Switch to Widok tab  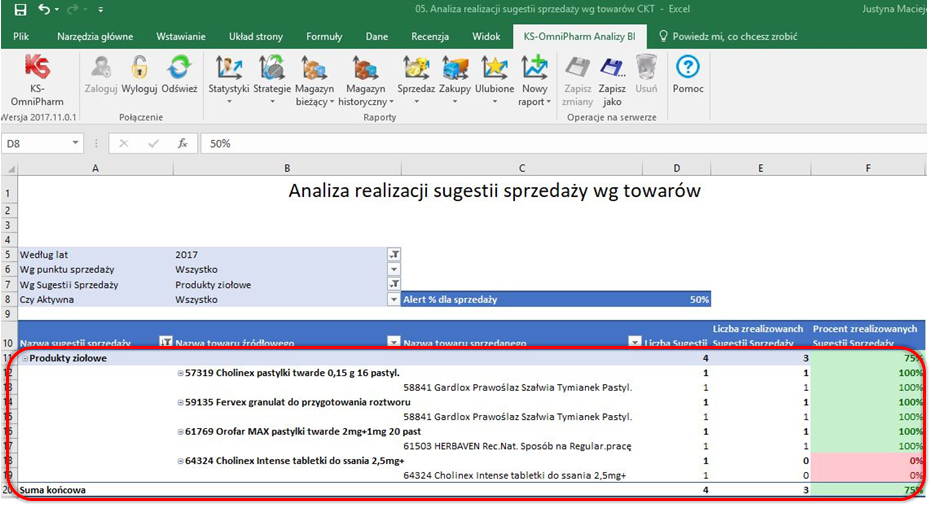pyautogui.click(x=486, y=36)
